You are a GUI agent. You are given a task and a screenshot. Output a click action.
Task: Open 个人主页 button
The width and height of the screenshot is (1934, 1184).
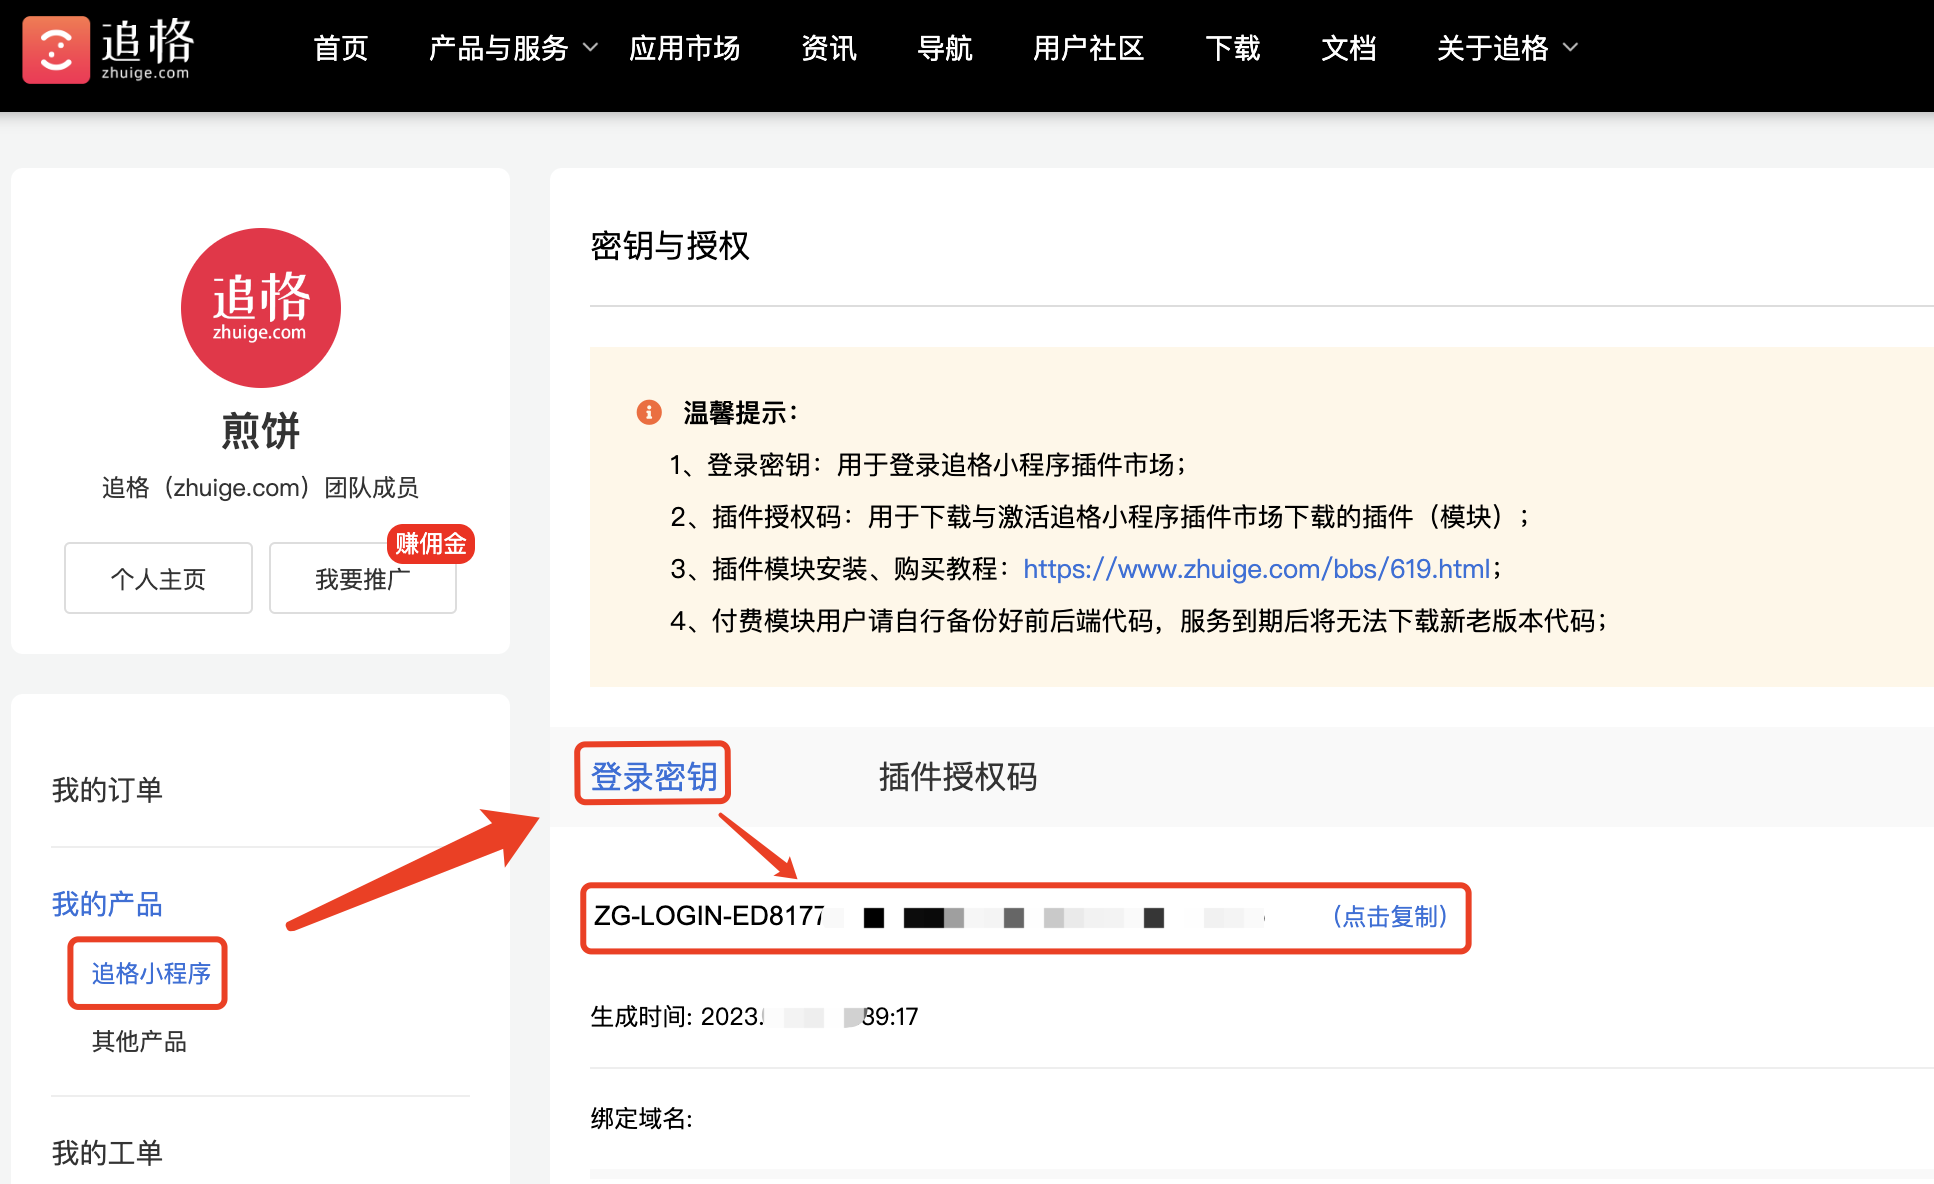point(158,578)
